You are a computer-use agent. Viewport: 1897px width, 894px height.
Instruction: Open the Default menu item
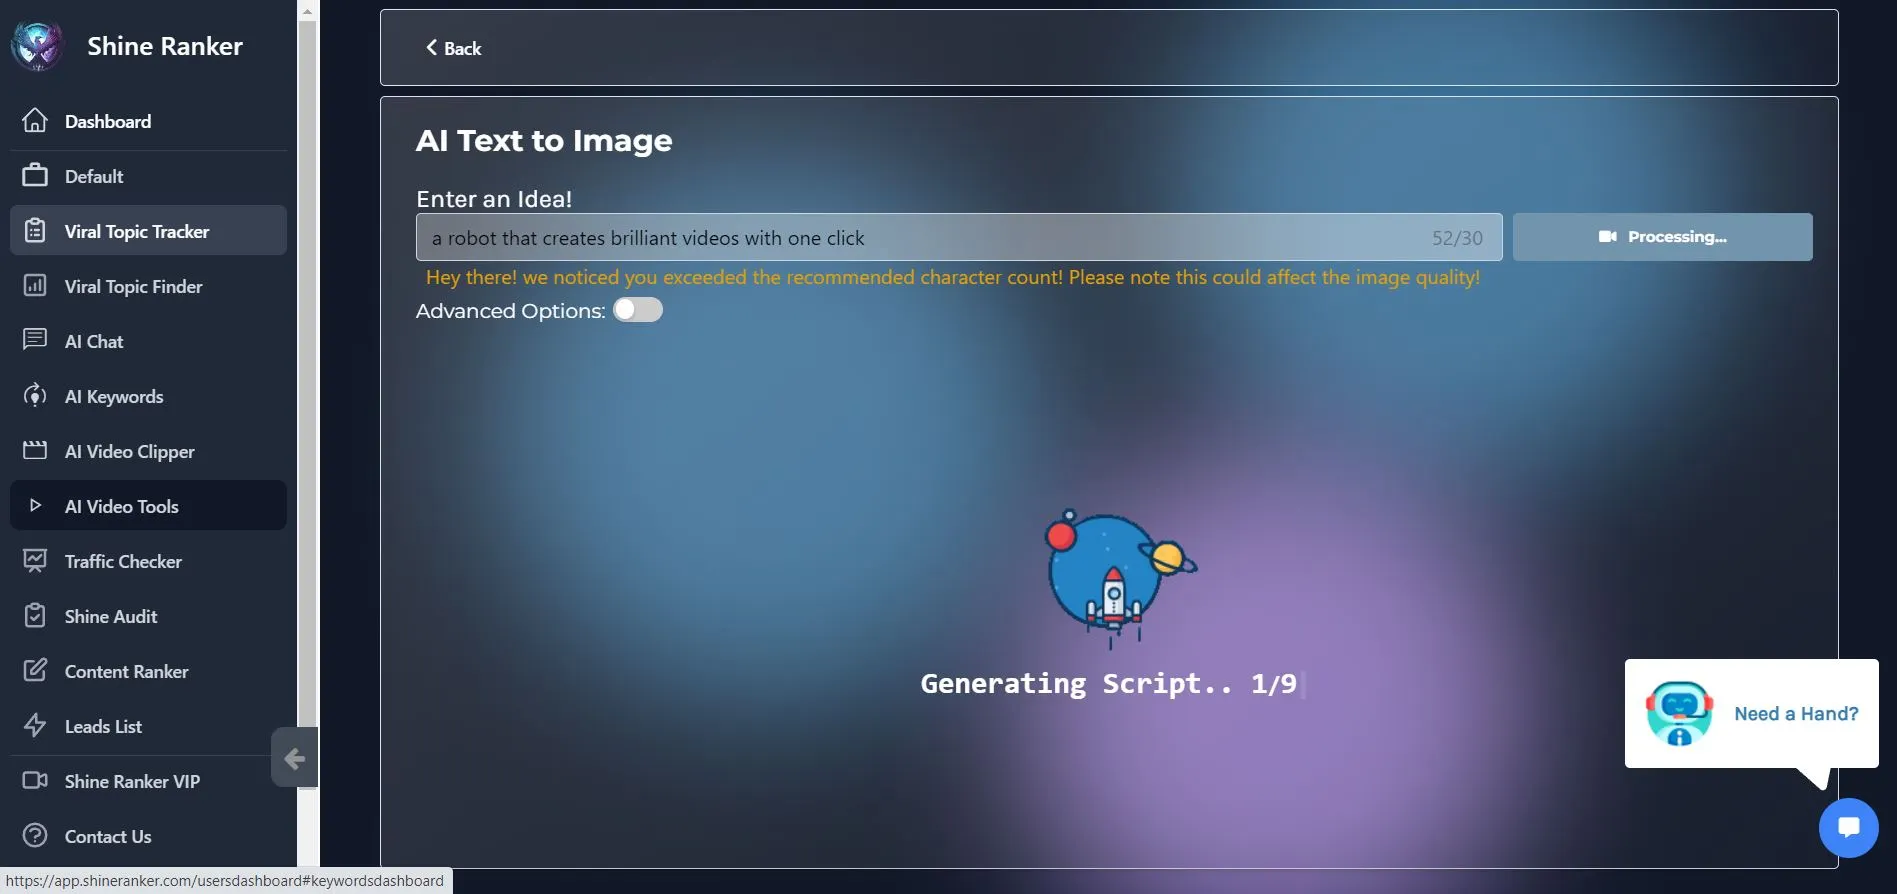point(148,176)
